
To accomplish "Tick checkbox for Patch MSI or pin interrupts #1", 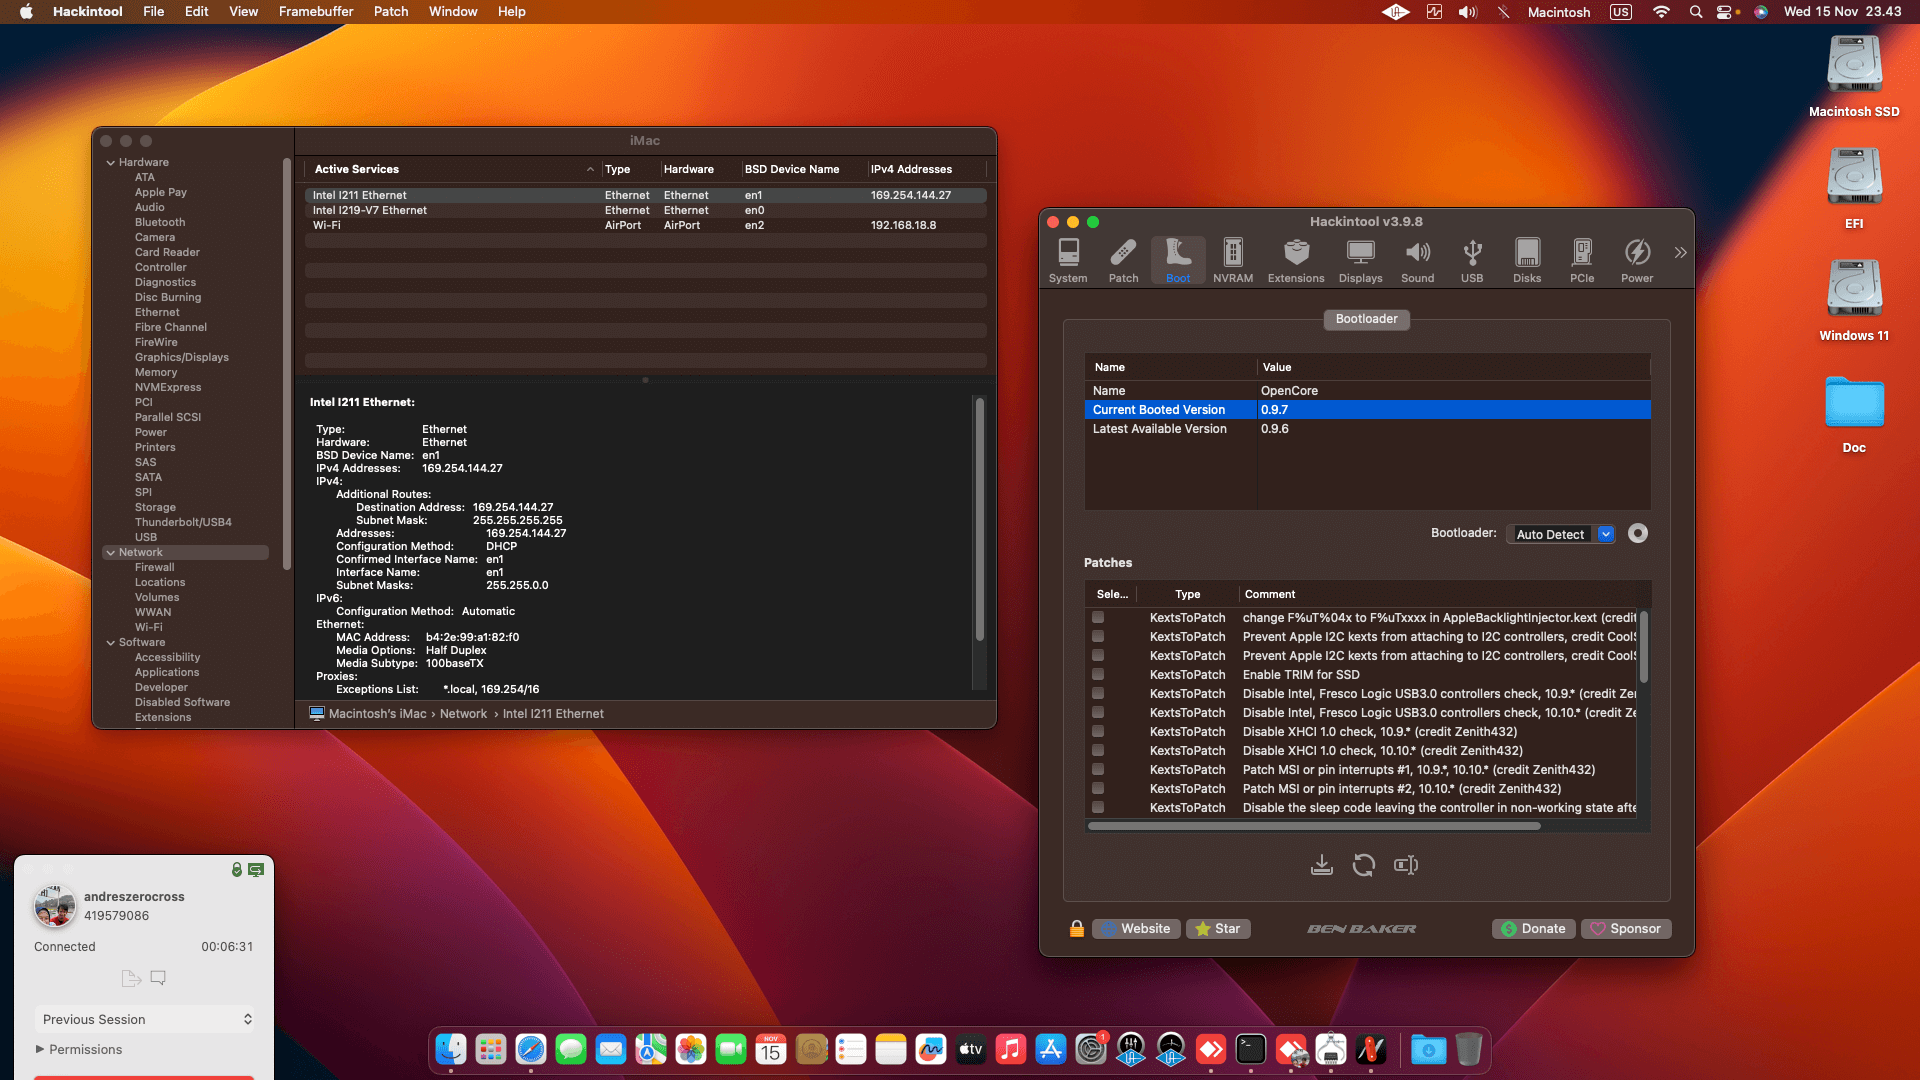I will tap(1098, 770).
